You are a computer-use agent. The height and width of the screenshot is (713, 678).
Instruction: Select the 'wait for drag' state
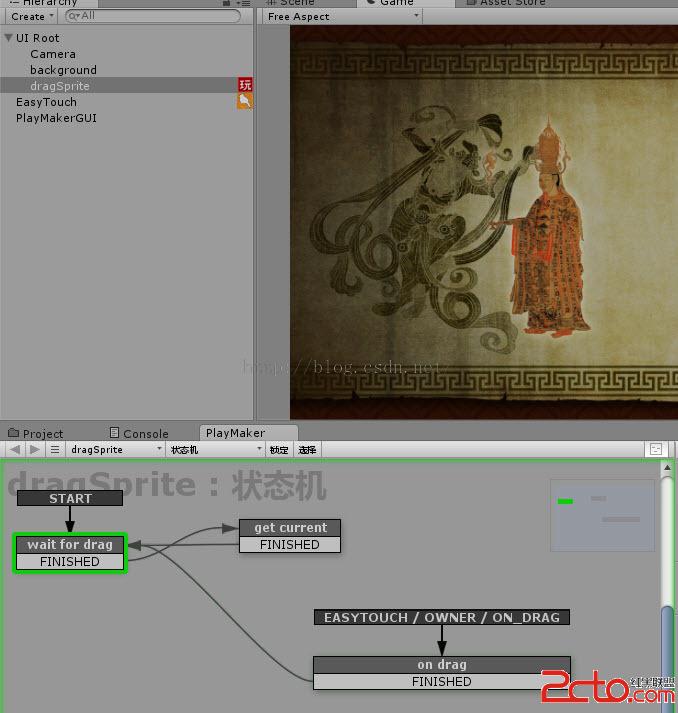point(70,544)
